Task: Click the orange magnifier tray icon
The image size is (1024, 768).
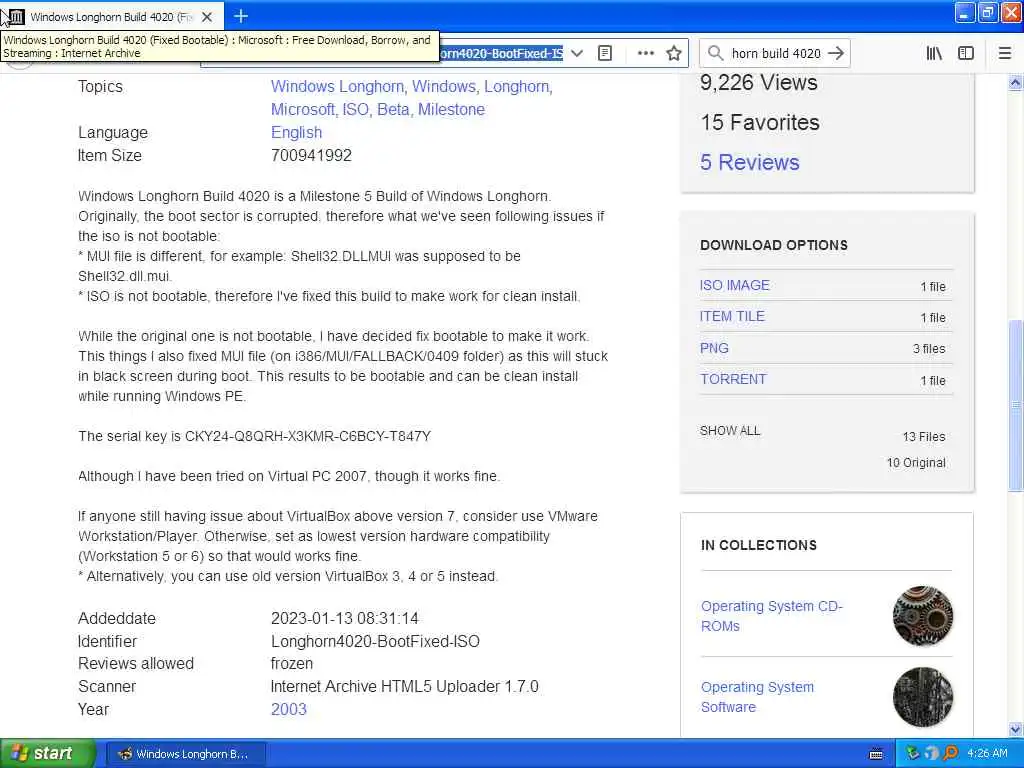Action: (950, 754)
